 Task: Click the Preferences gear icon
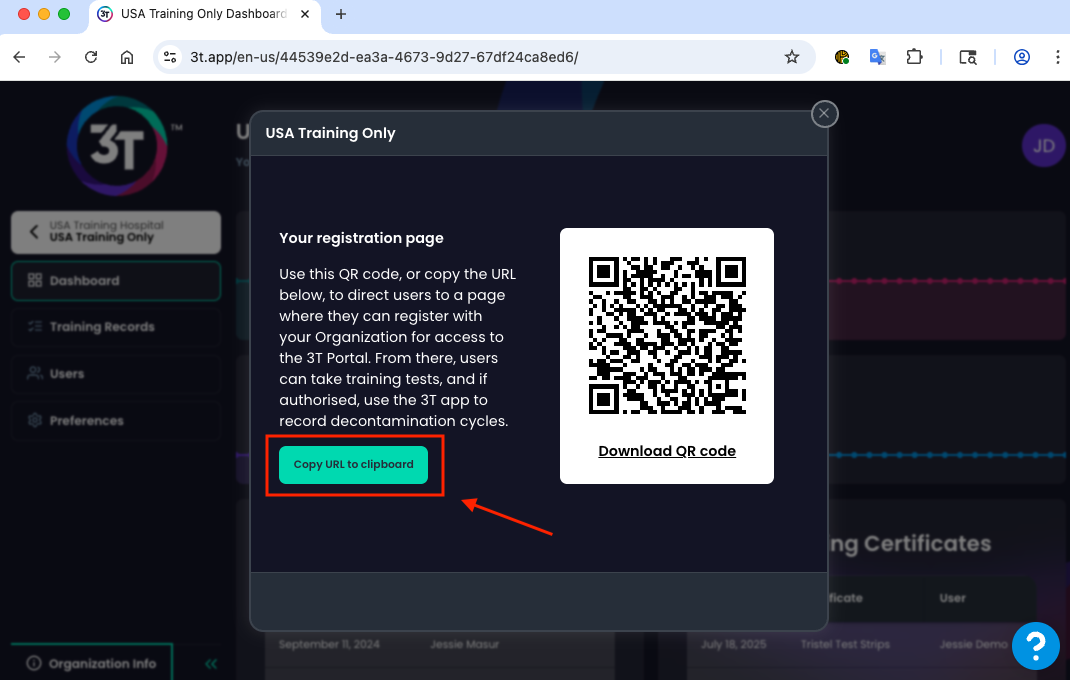tap(35, 420)
